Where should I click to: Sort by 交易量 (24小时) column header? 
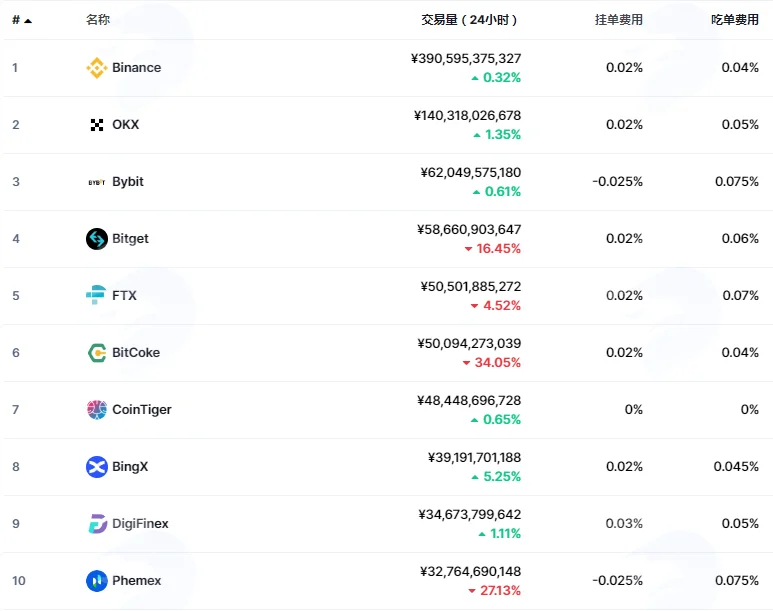469,20
